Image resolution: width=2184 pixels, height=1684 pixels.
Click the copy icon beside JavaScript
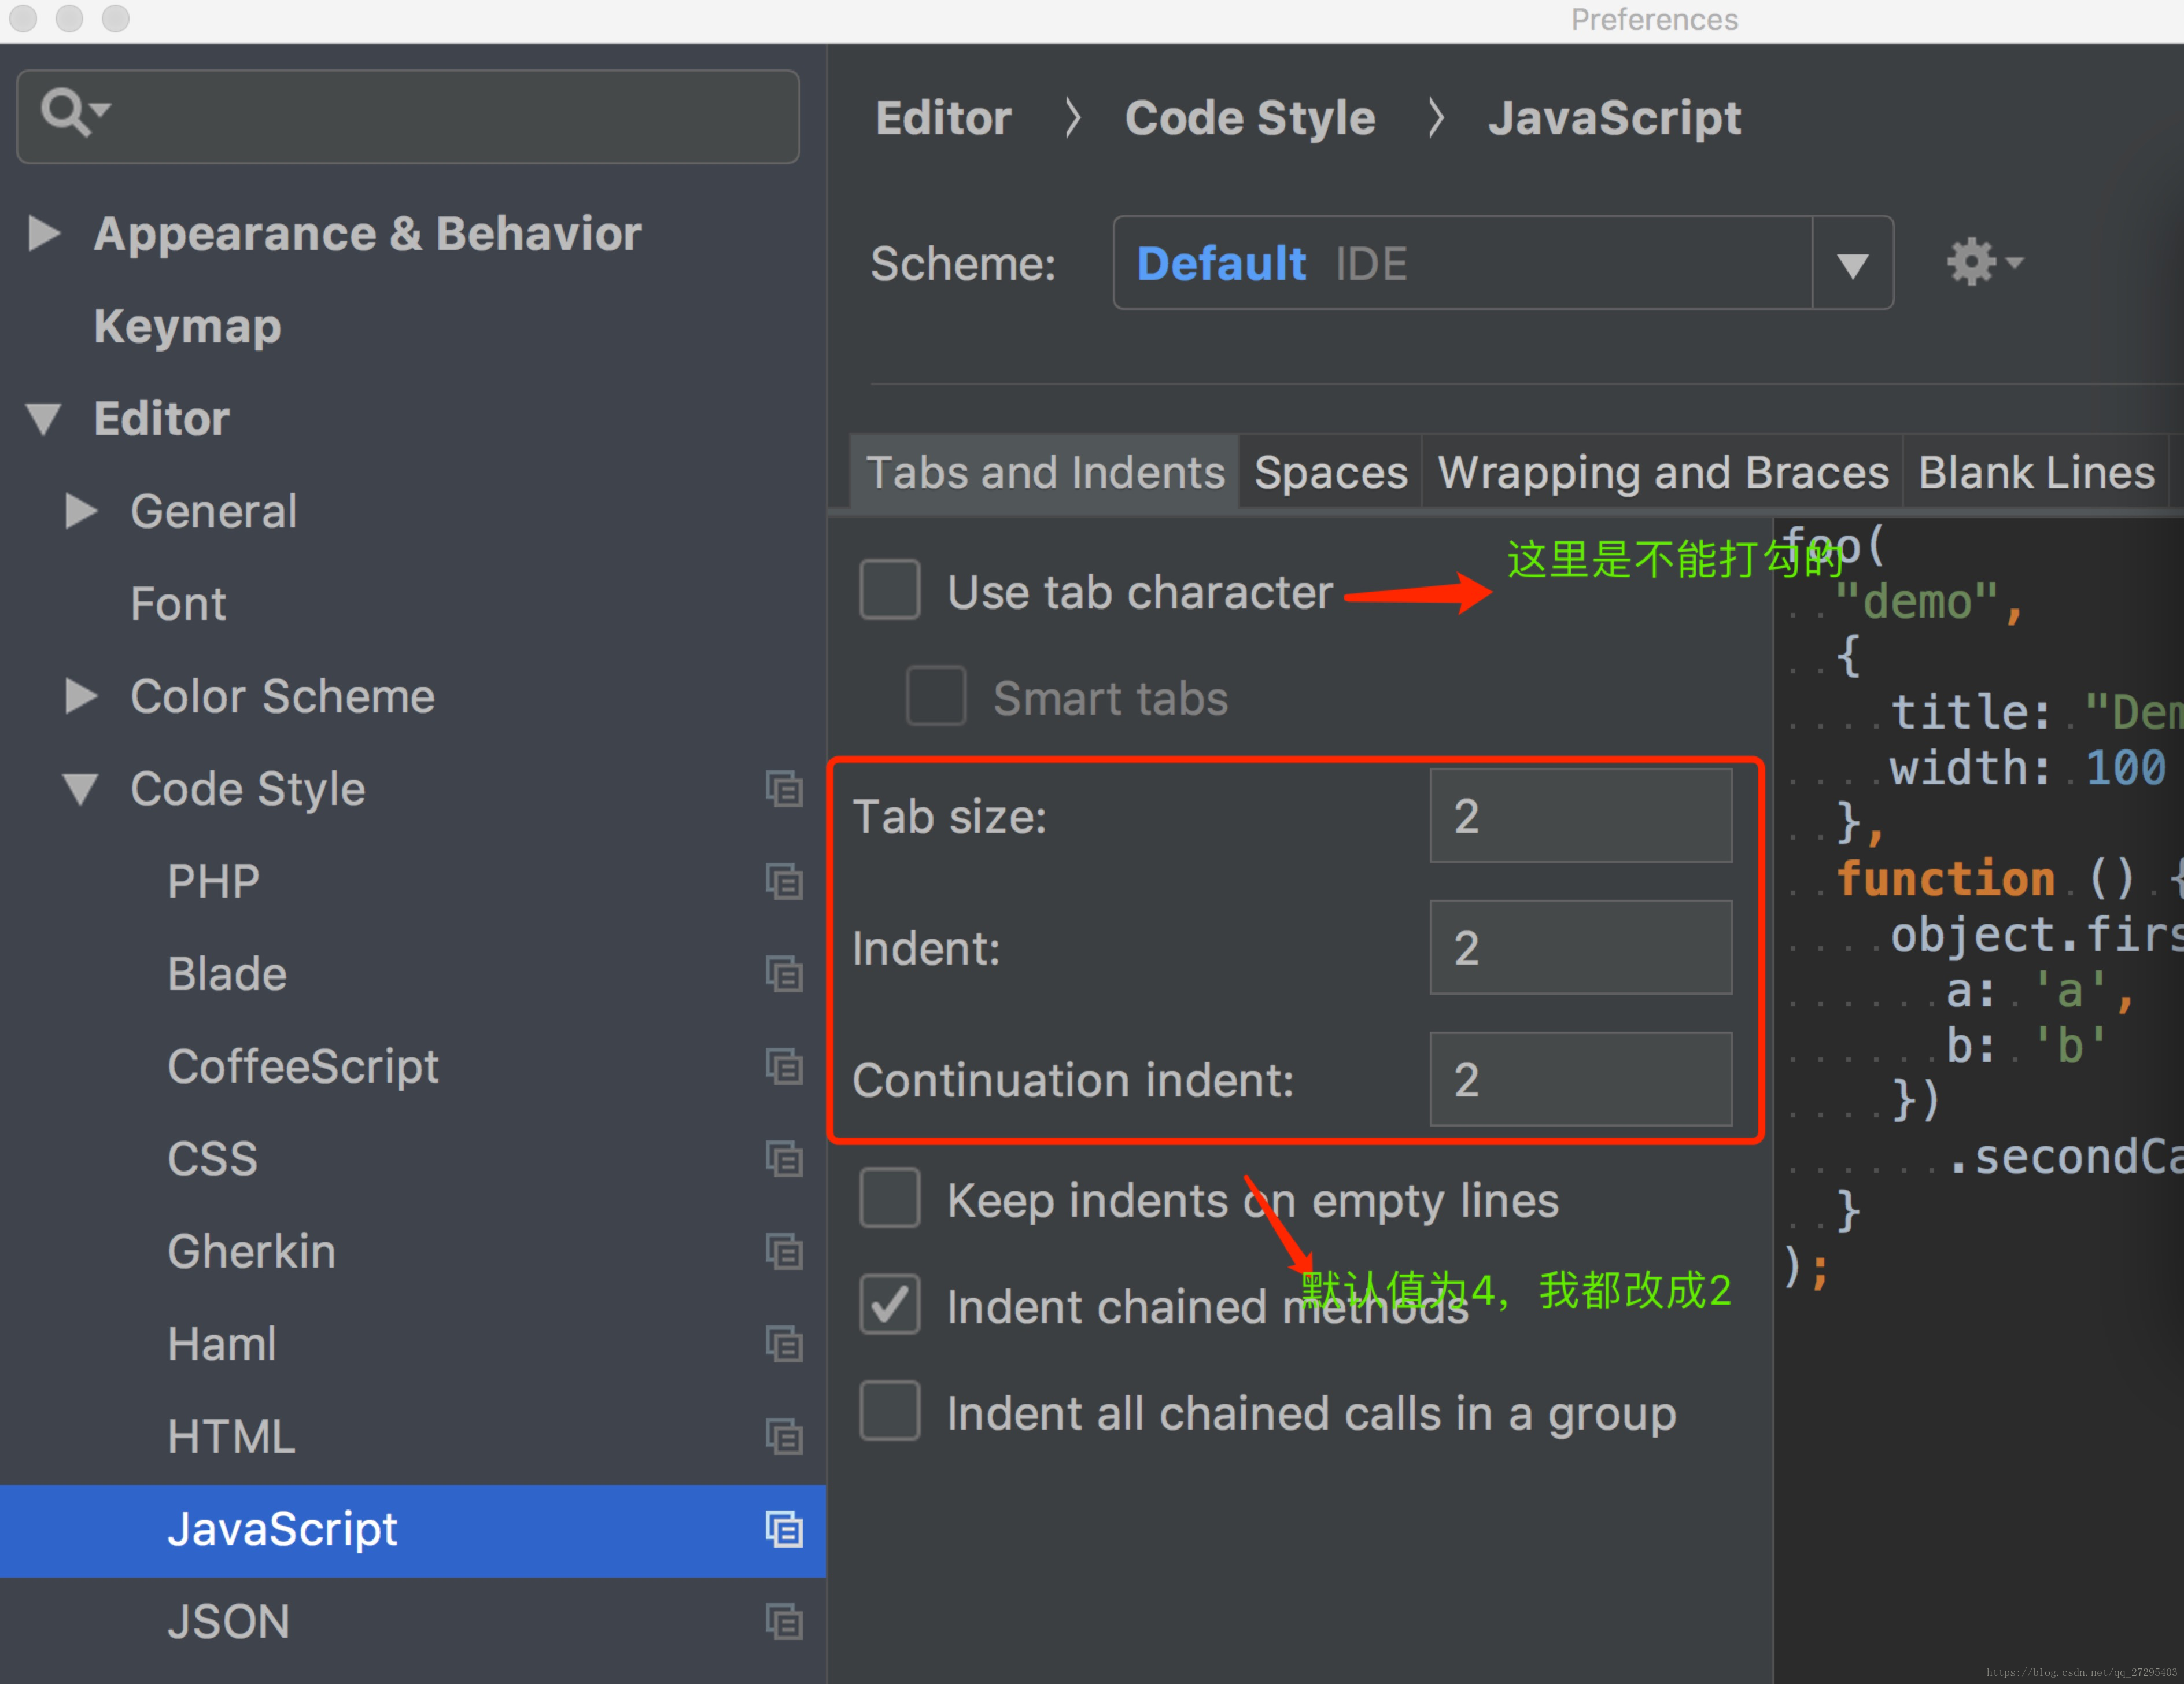[784, 1529]
